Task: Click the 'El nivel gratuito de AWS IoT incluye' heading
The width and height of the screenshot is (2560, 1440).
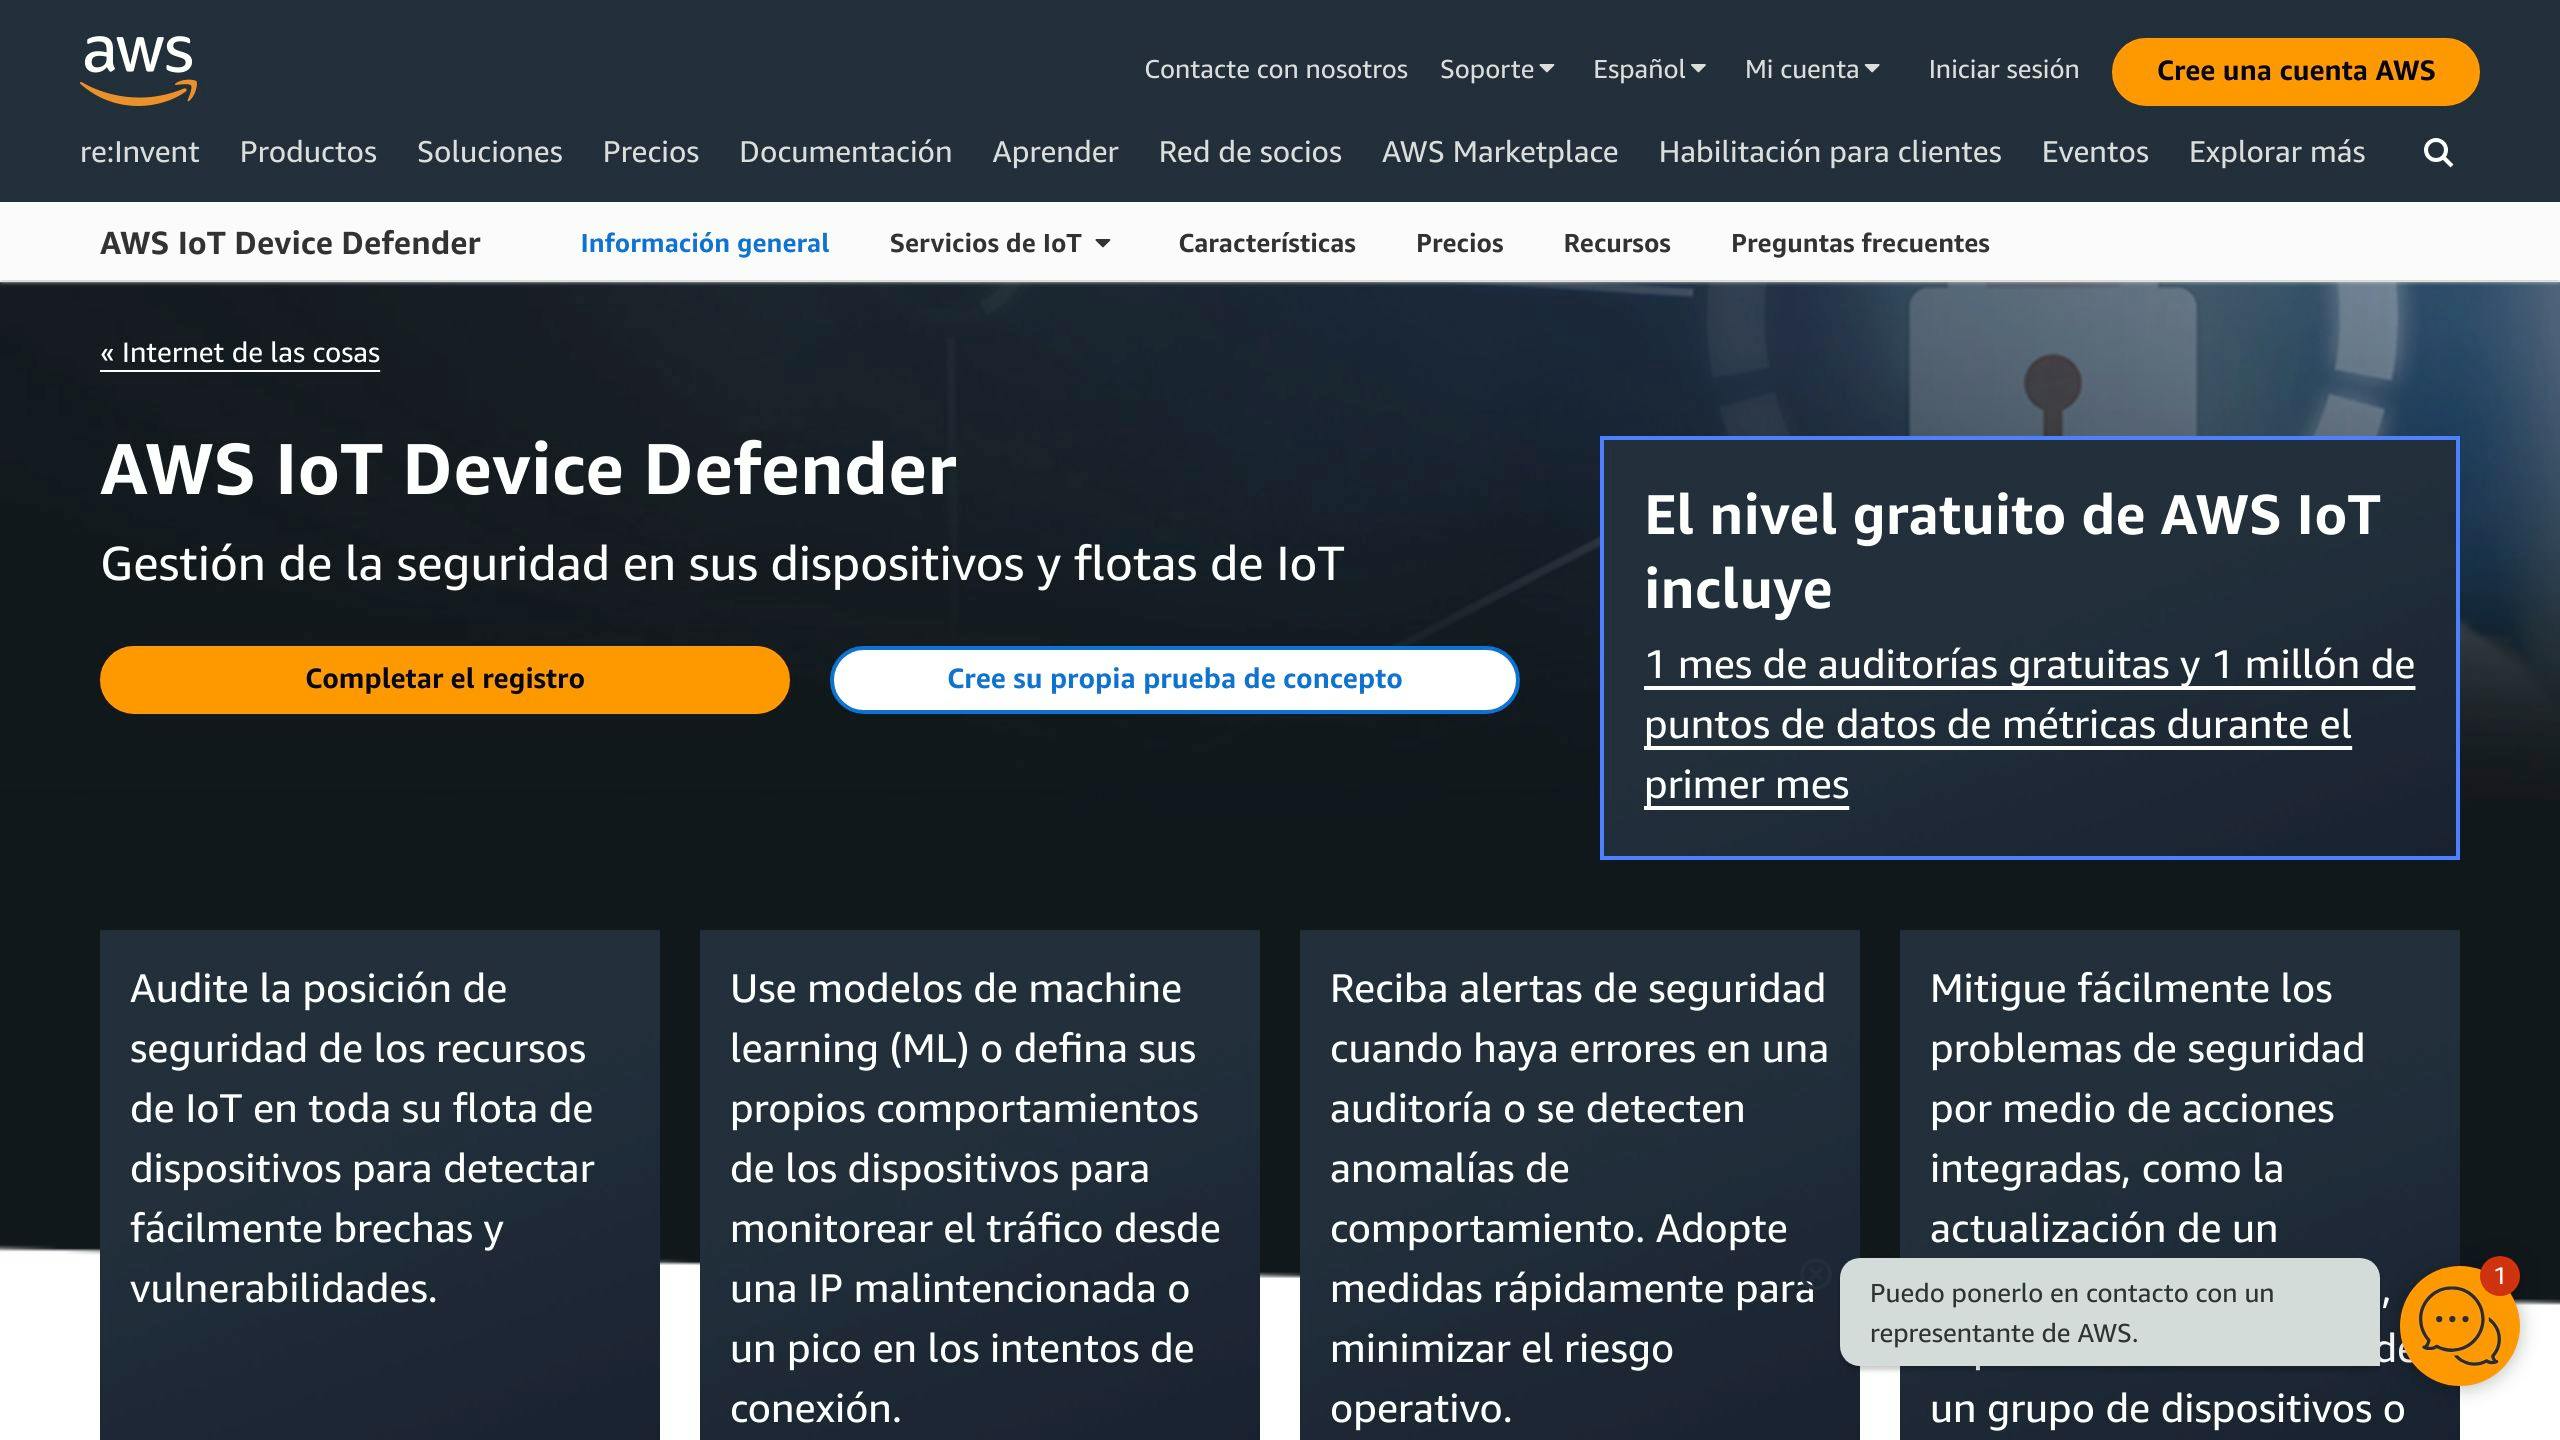Action: [x=2012, y=551]
